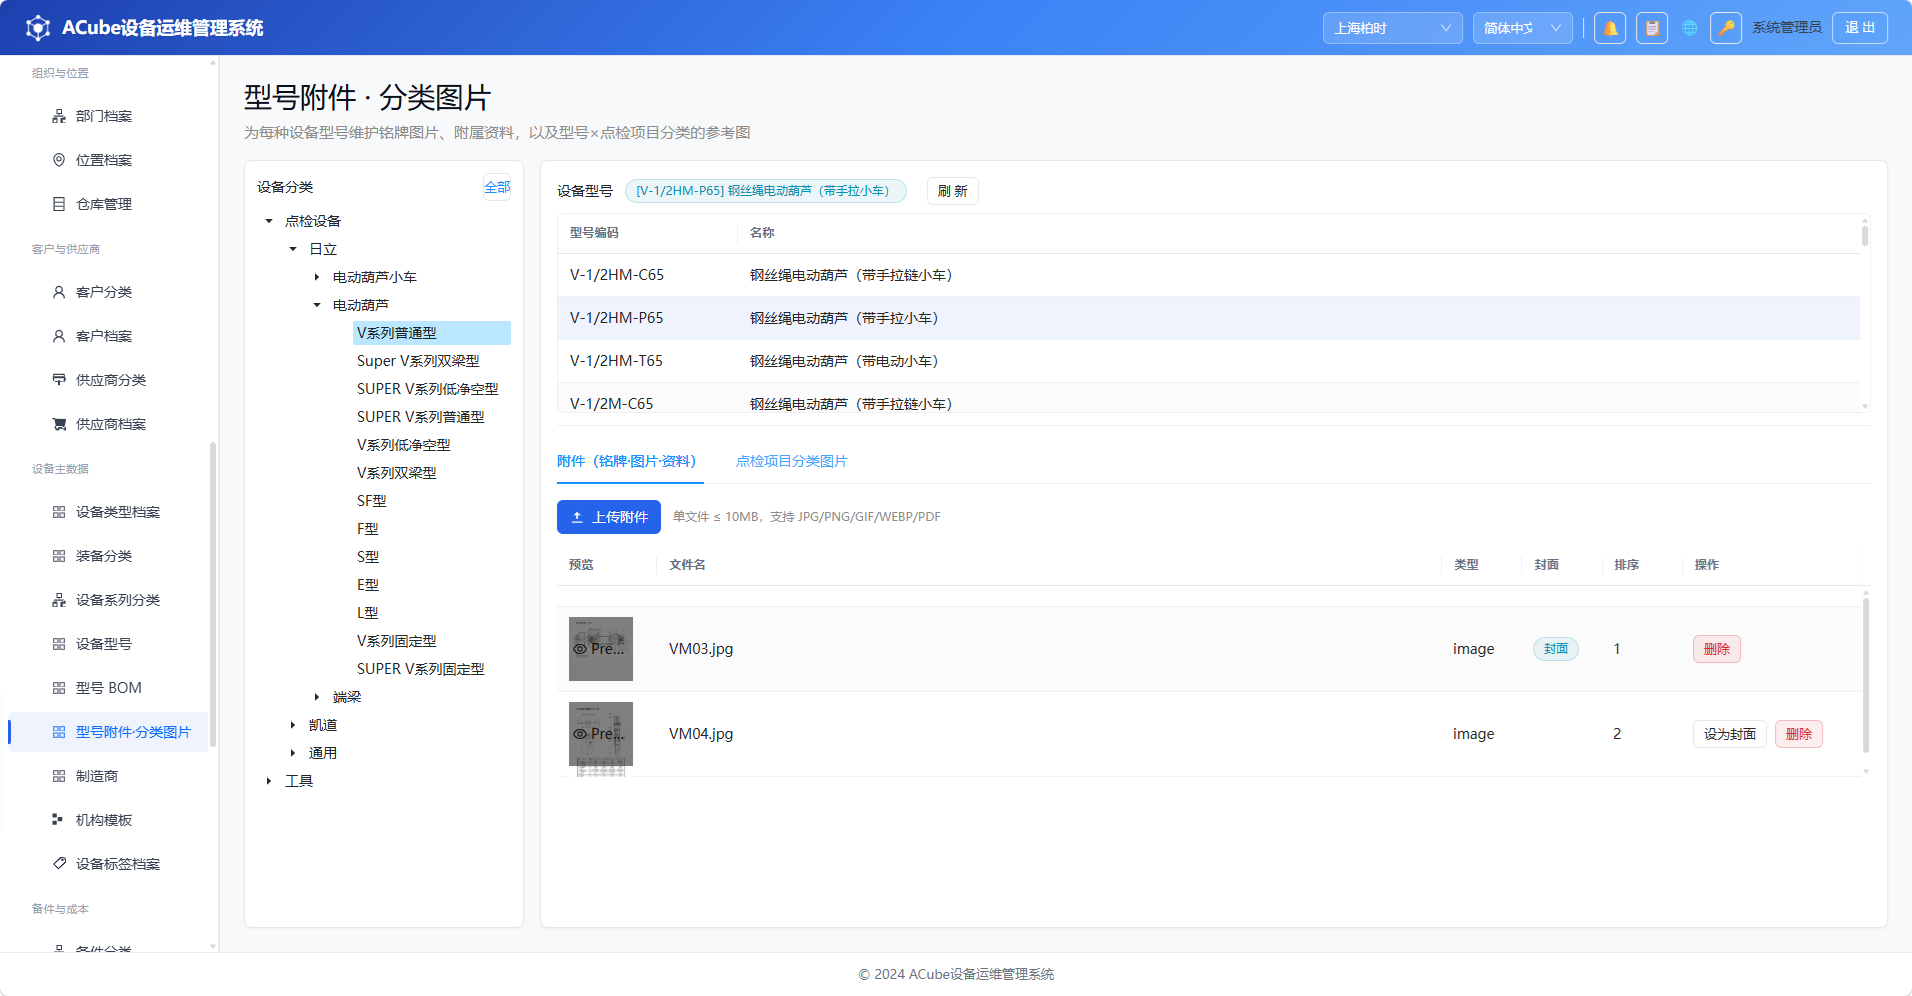
Task: Switch to the 点检项目分类图片 tab
Action: [x=792, y=461]
